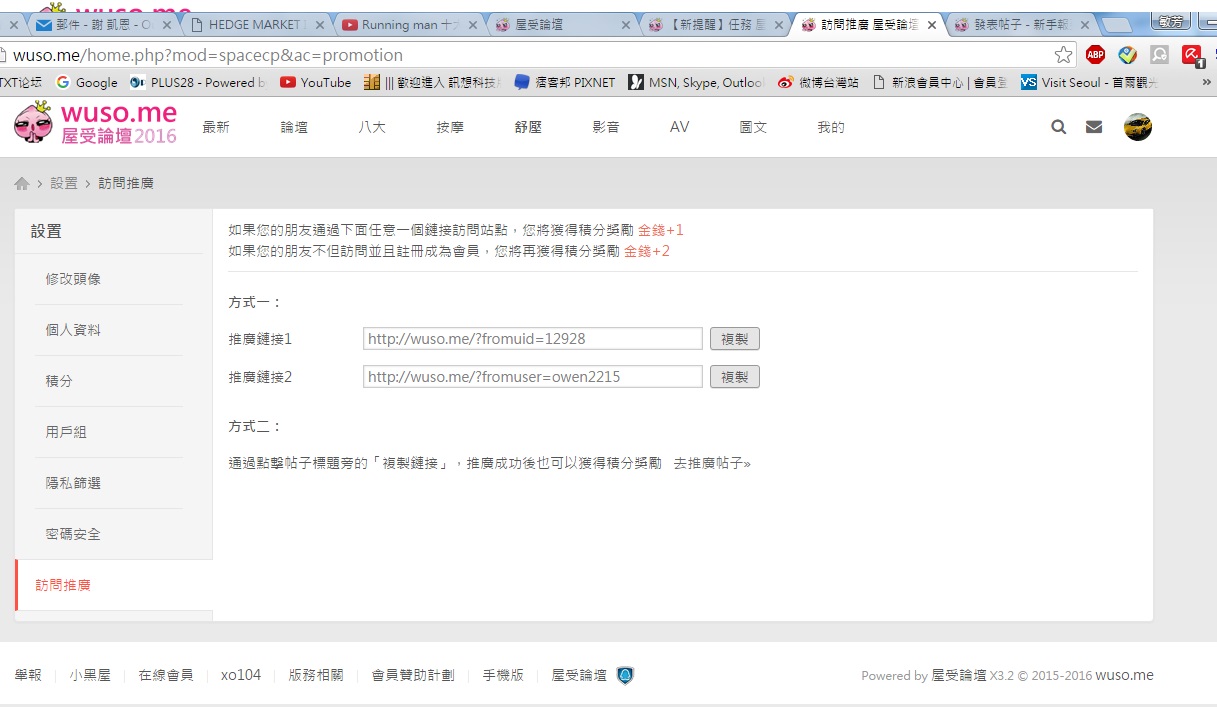The height and width of the screenshot is (707, 1217).
Task: Switch to the Running man tab
Action: 408,25
